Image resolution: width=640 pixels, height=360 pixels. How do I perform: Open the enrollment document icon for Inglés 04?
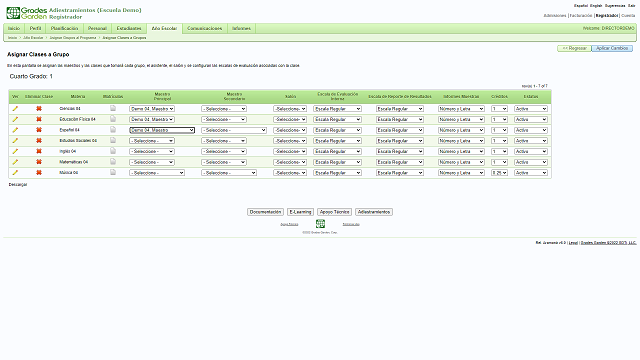pos(113,151)
